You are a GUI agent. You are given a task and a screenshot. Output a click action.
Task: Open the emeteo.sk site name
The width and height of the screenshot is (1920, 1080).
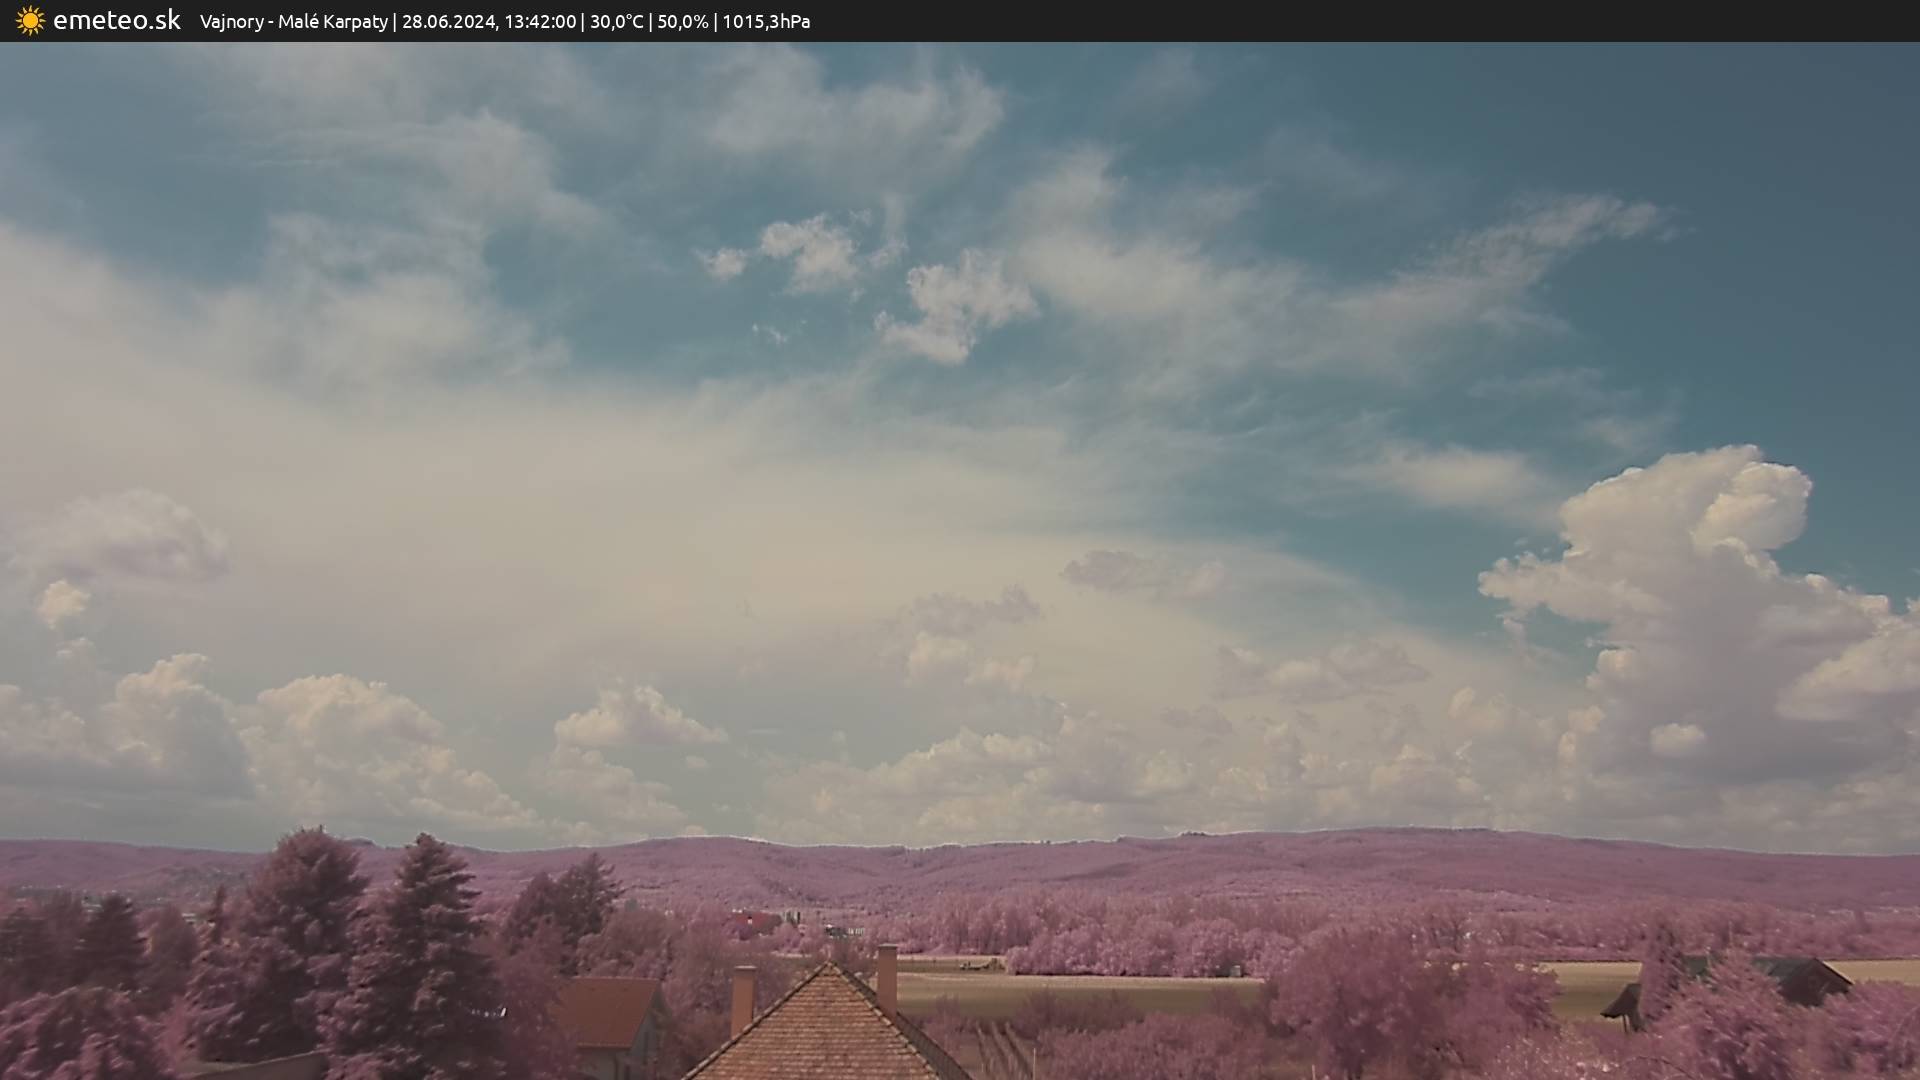click(x=116, y=21)
